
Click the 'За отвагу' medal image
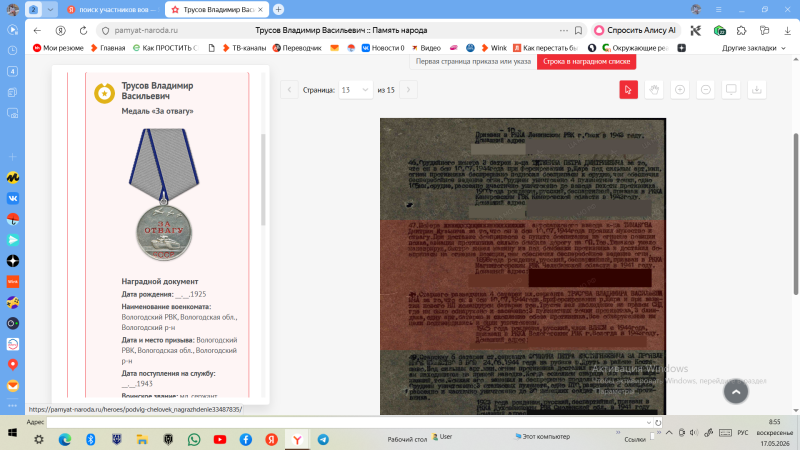(x=164, y=194)
